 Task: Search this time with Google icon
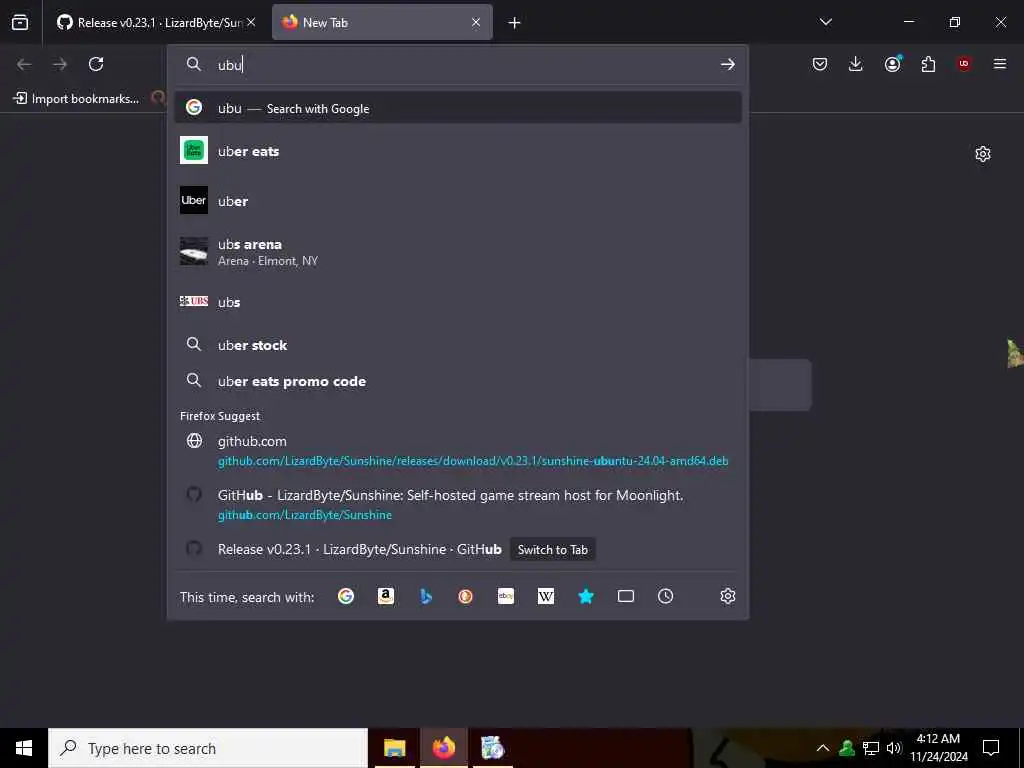[345, 596]
